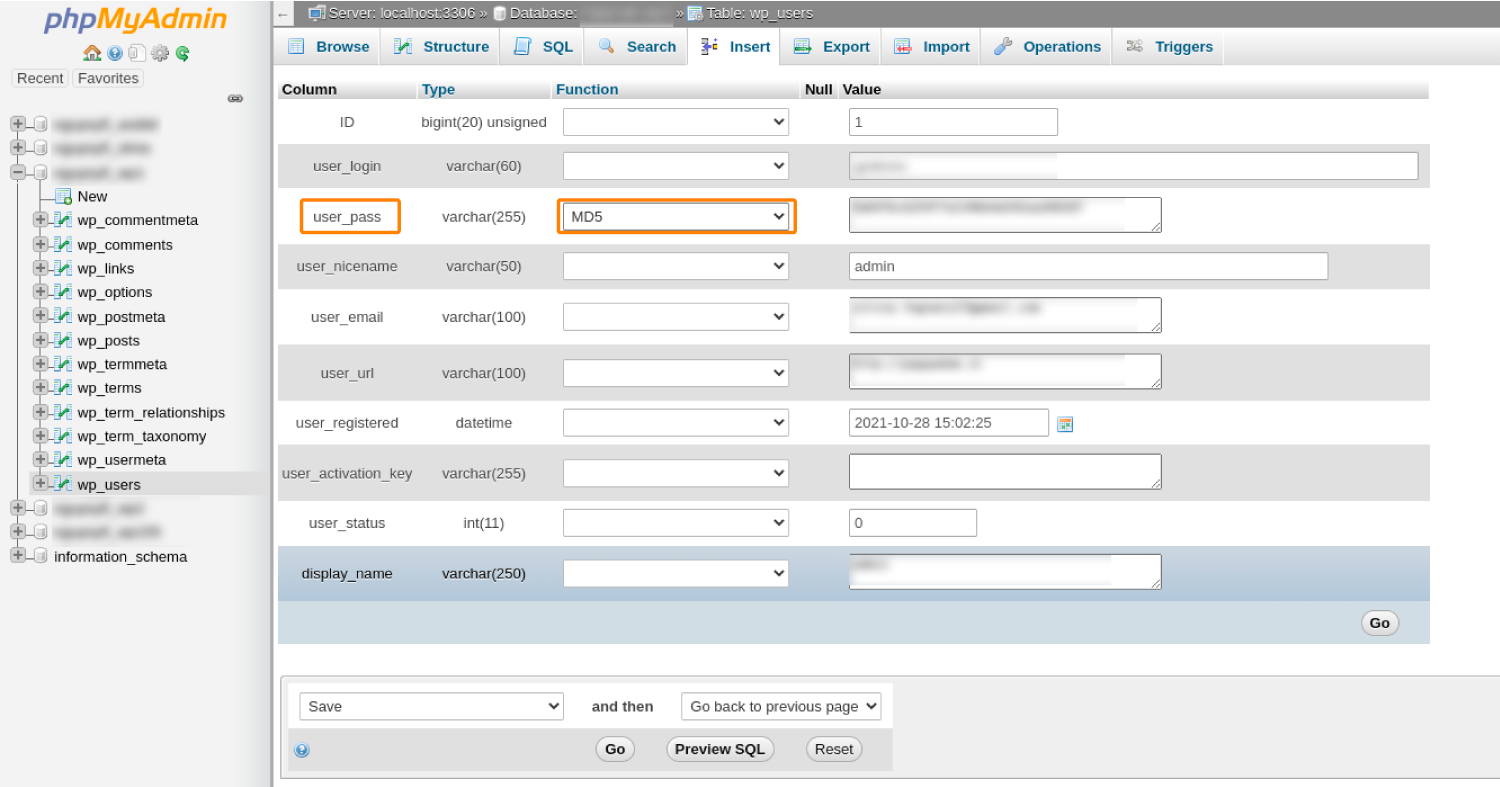Click the database icon beside information_schema

point(40,556)
